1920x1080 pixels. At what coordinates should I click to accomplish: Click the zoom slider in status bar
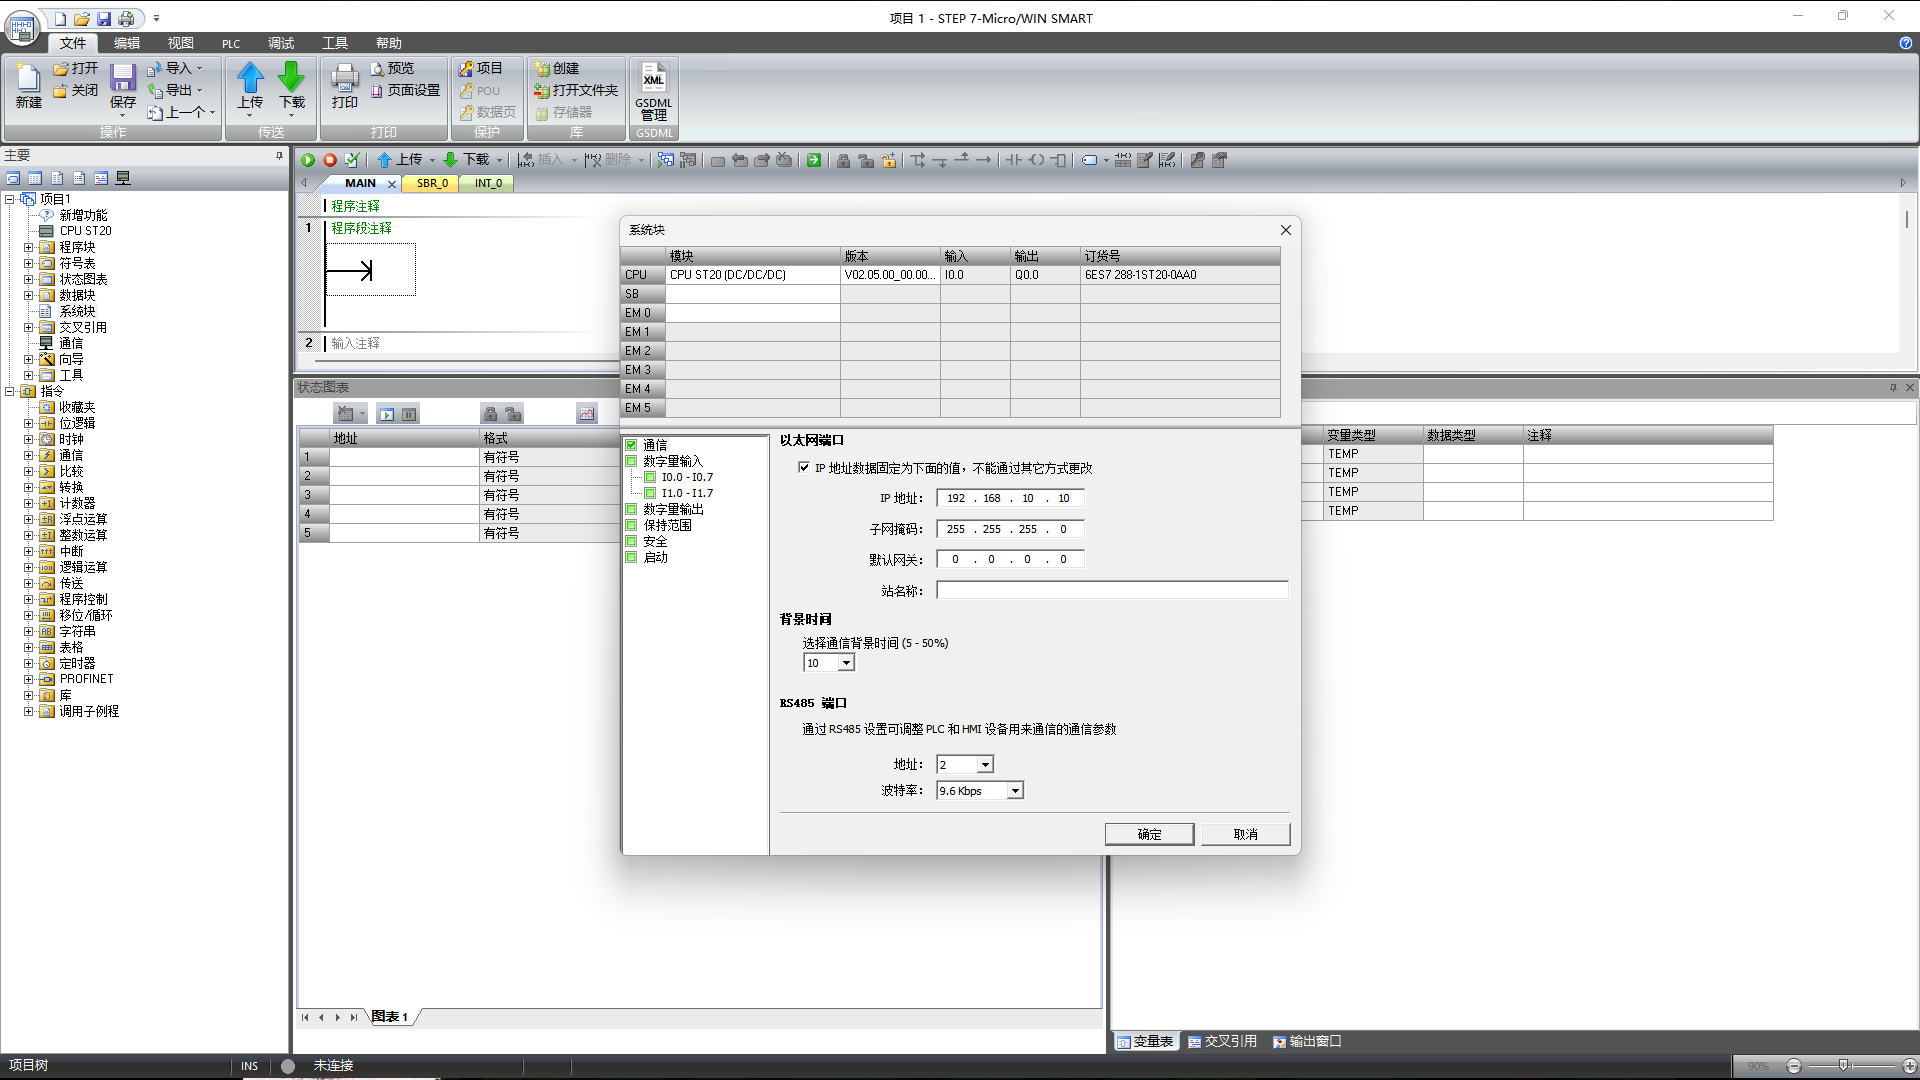click(1843, 1066)
